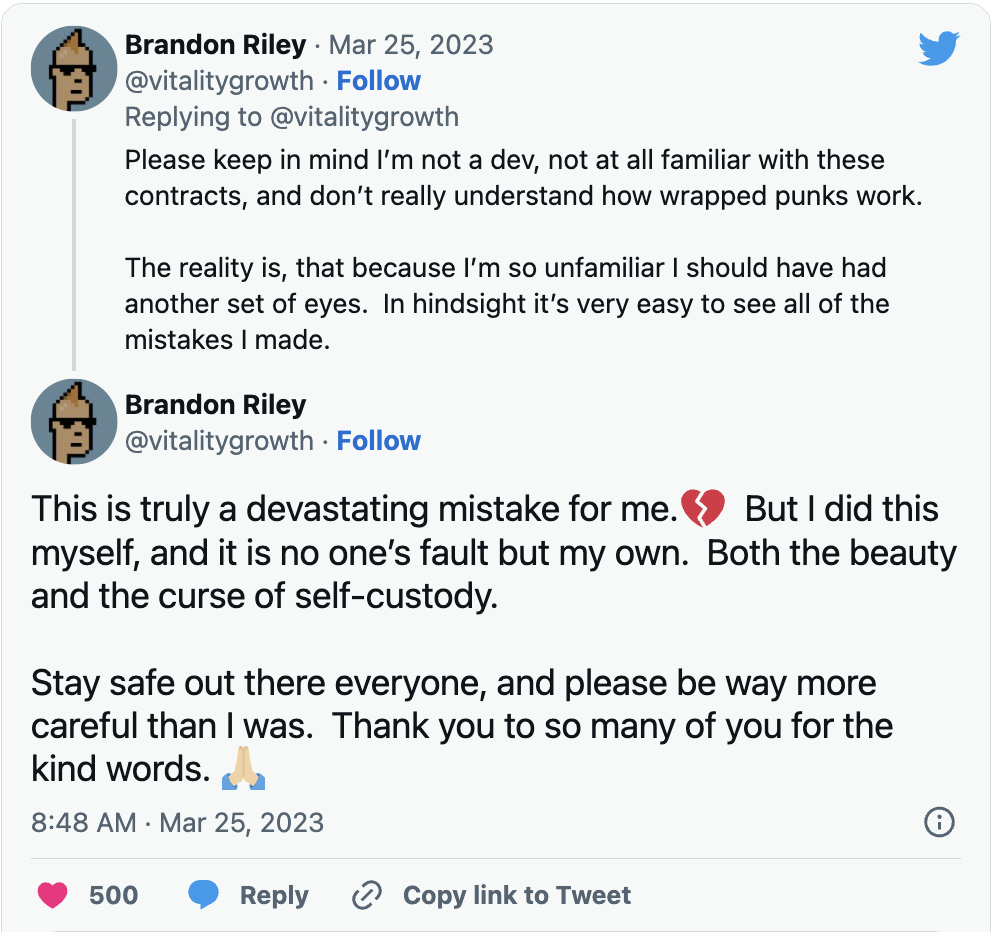The width and height of the screenshot is (992, 932).
Task: Open the avatar on the main tweet
Action: [75, 423]
